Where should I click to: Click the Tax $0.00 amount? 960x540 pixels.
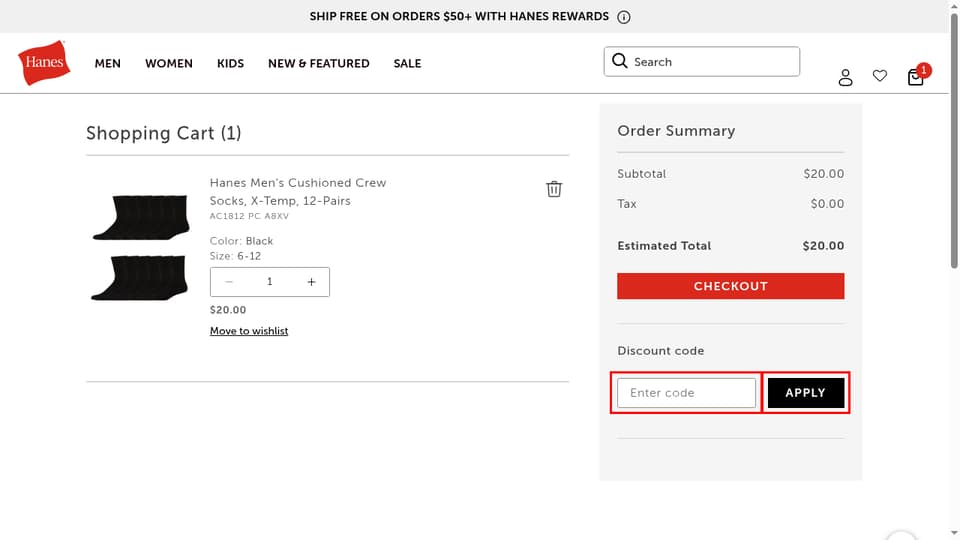pos(827,204)
